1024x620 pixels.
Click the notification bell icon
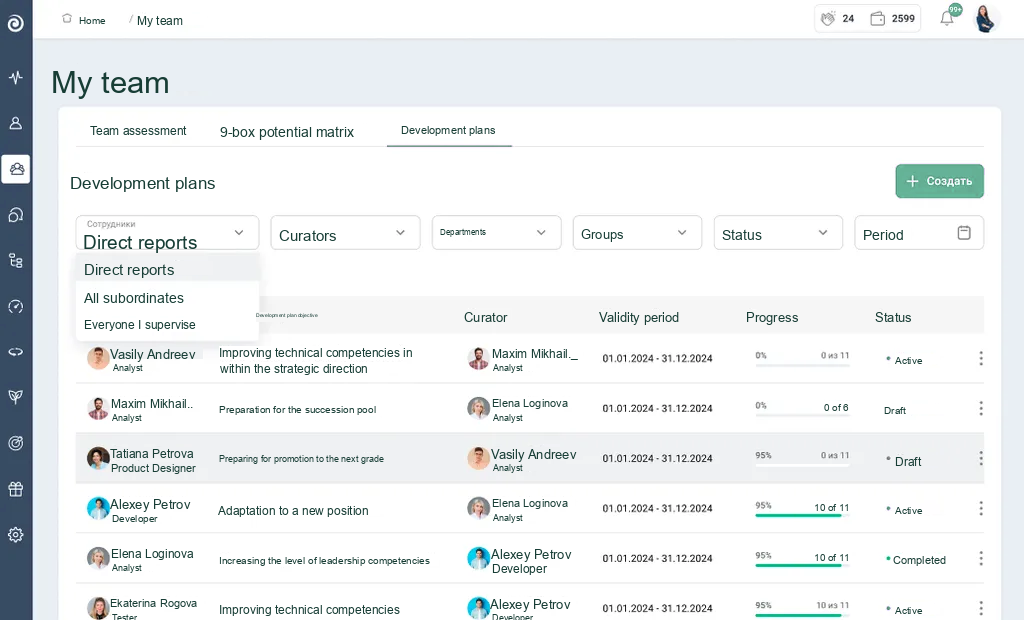point(948,18)
